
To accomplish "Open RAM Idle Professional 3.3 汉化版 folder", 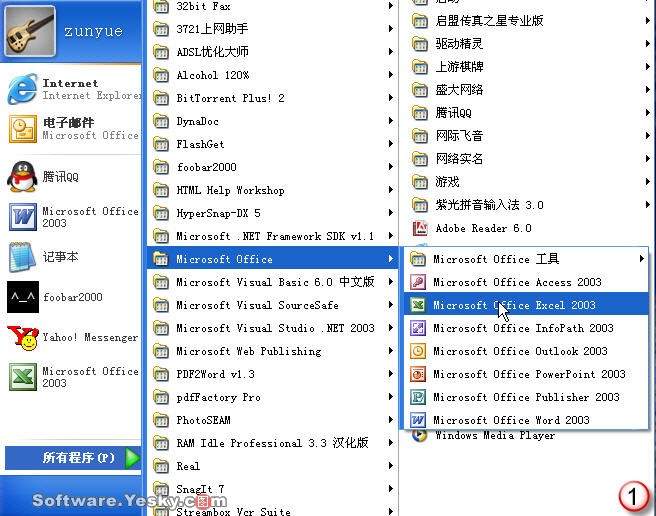I will (x=273, y=443).
